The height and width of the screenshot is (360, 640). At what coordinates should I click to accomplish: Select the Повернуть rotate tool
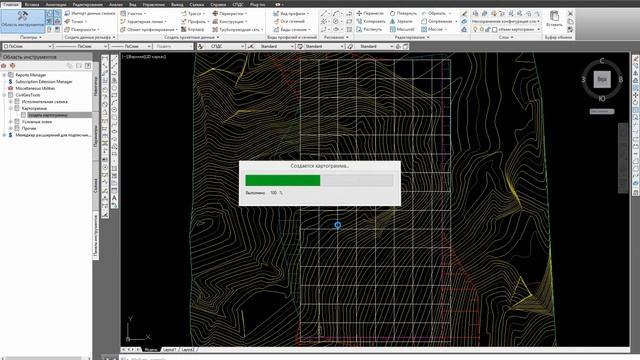(403, 13)
